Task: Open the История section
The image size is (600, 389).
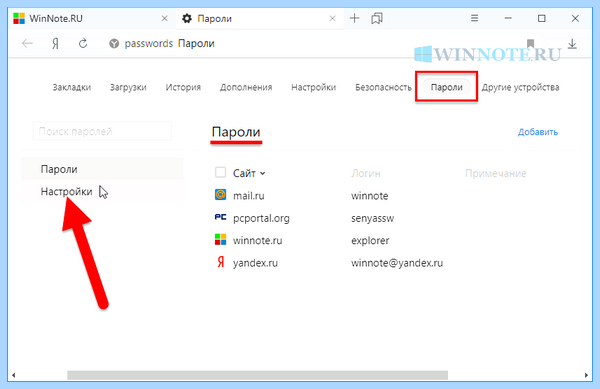Action: (183, 87)
